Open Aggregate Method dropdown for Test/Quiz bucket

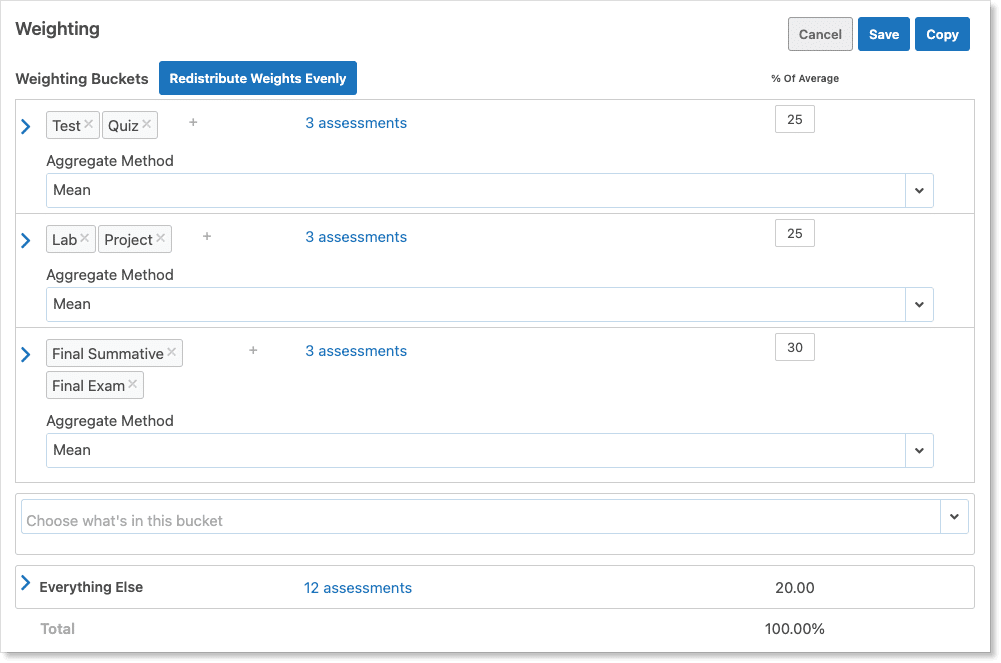918,190
